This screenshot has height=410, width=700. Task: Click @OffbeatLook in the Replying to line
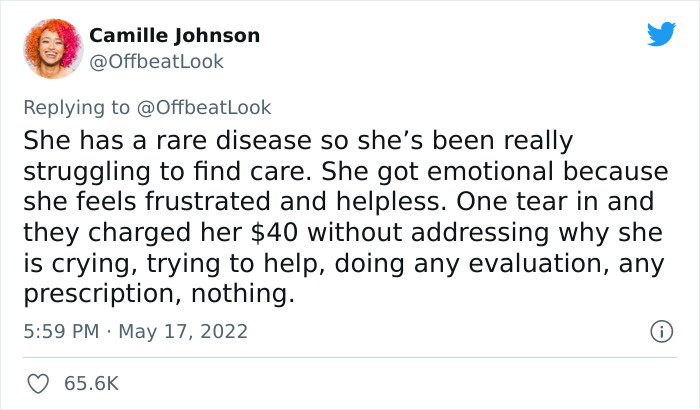coord(204,108)
